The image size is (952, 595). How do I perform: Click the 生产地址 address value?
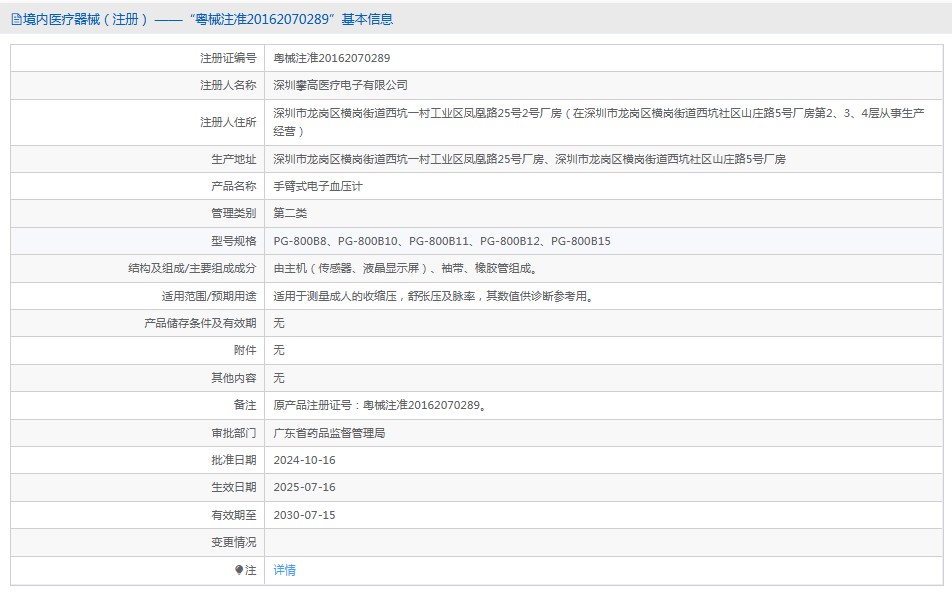530,159
